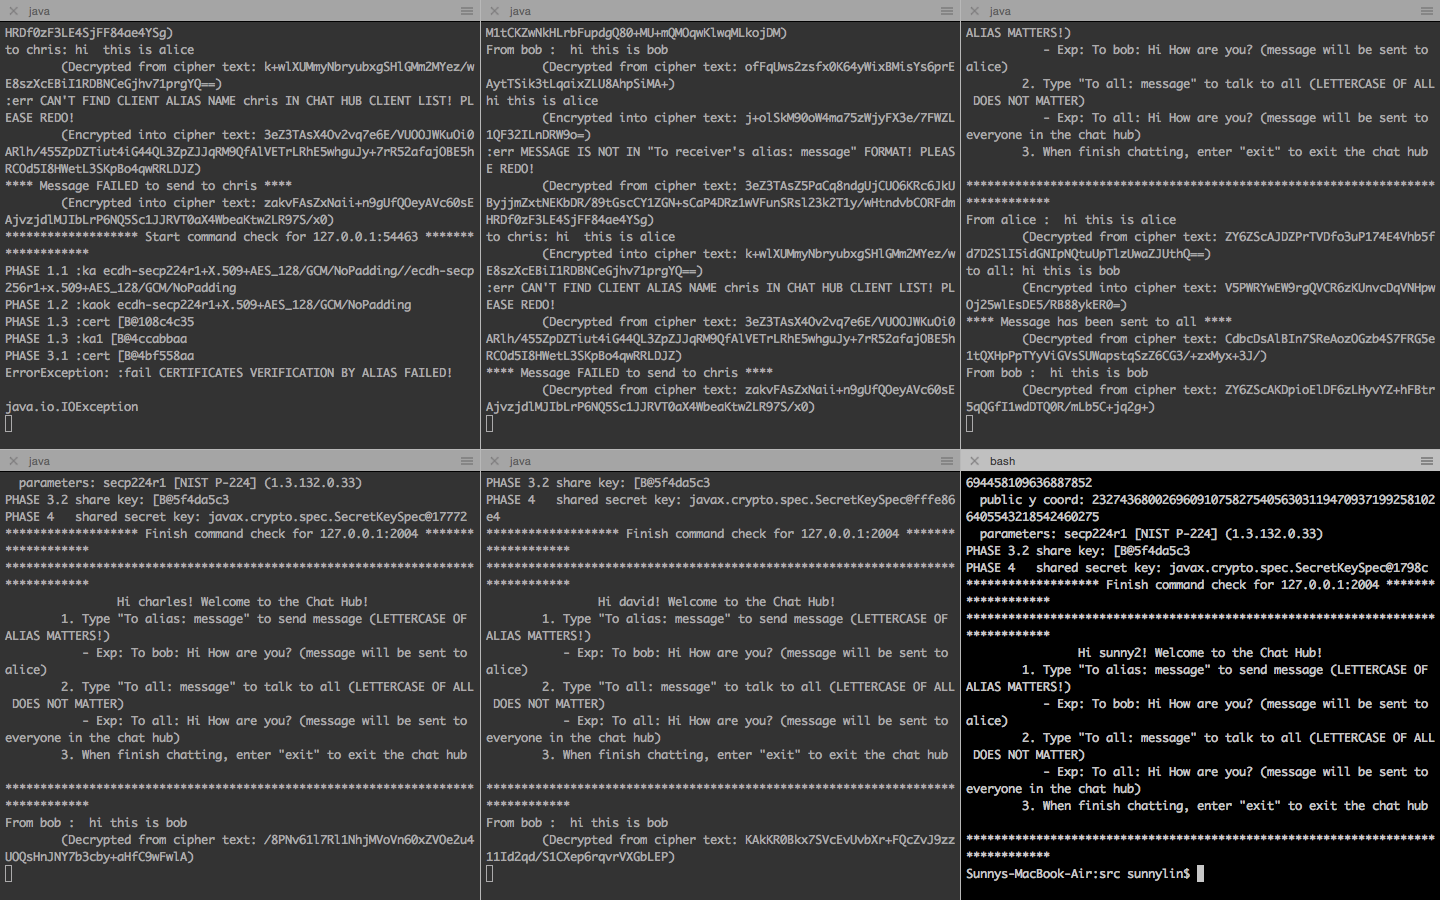Click the '**** Message has been sent to all ****' line
Image resolution: width=1440 pixels, height=900 pixels.
click(1099, 322)
